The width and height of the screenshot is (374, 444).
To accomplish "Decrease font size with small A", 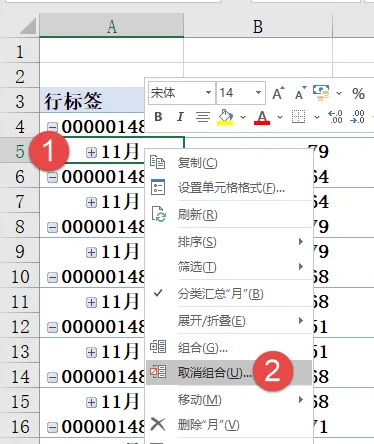I will [x=300, y=93].
